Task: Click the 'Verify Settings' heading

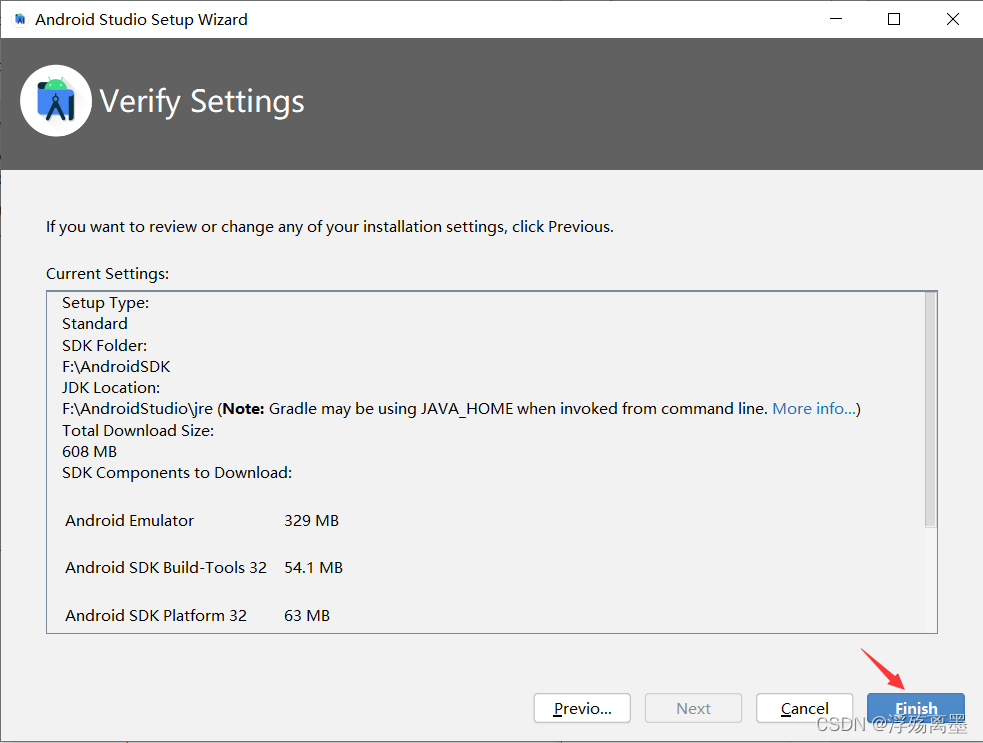Action: click(202, 102)
